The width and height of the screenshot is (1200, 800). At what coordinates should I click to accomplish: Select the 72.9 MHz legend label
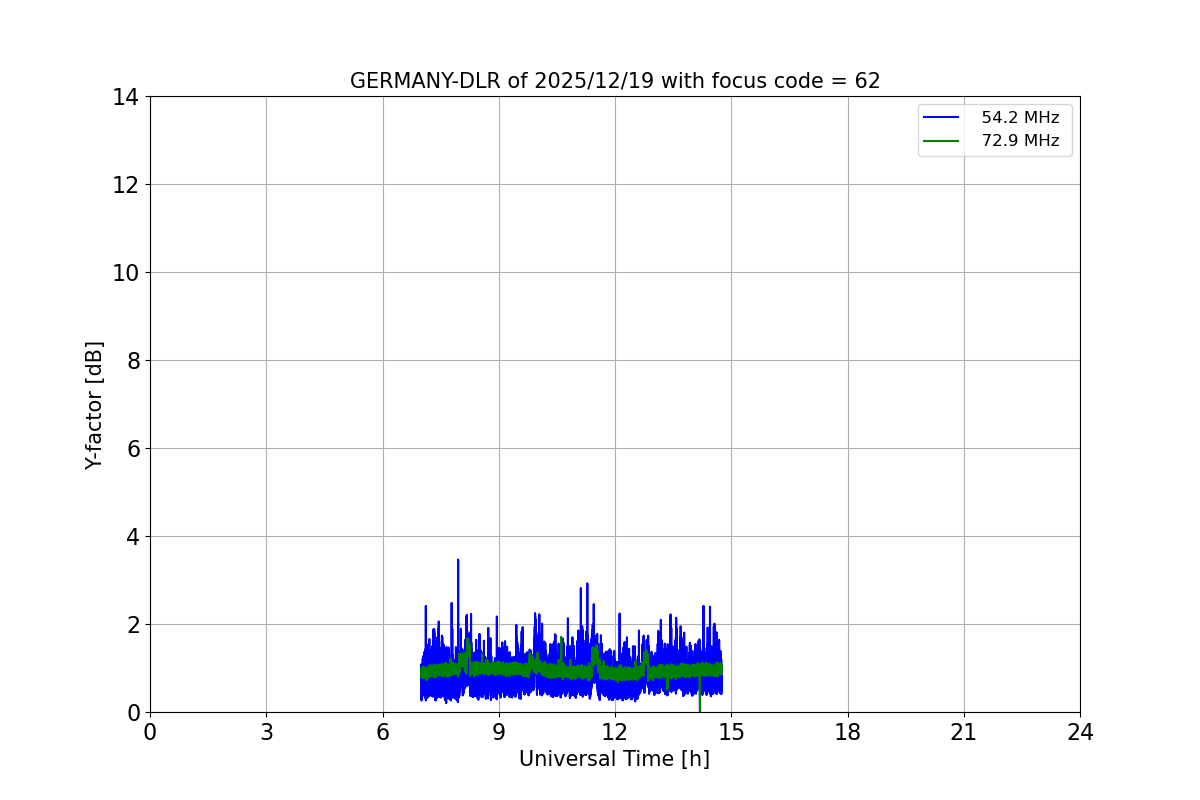[1020, 141]
